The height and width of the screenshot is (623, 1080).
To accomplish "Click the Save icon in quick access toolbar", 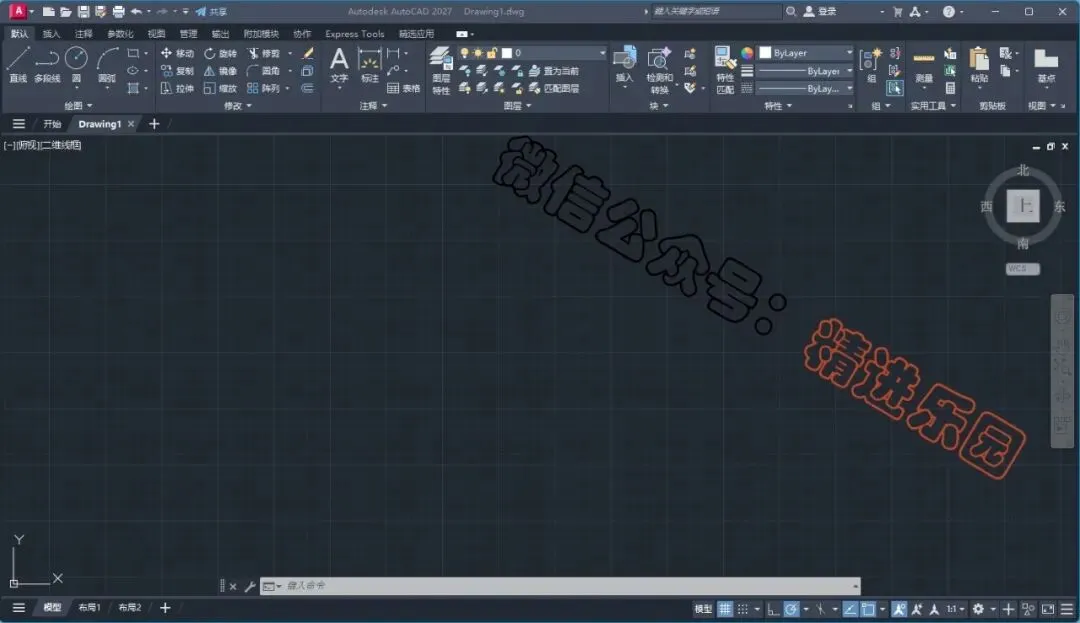I will click(83, 12).
